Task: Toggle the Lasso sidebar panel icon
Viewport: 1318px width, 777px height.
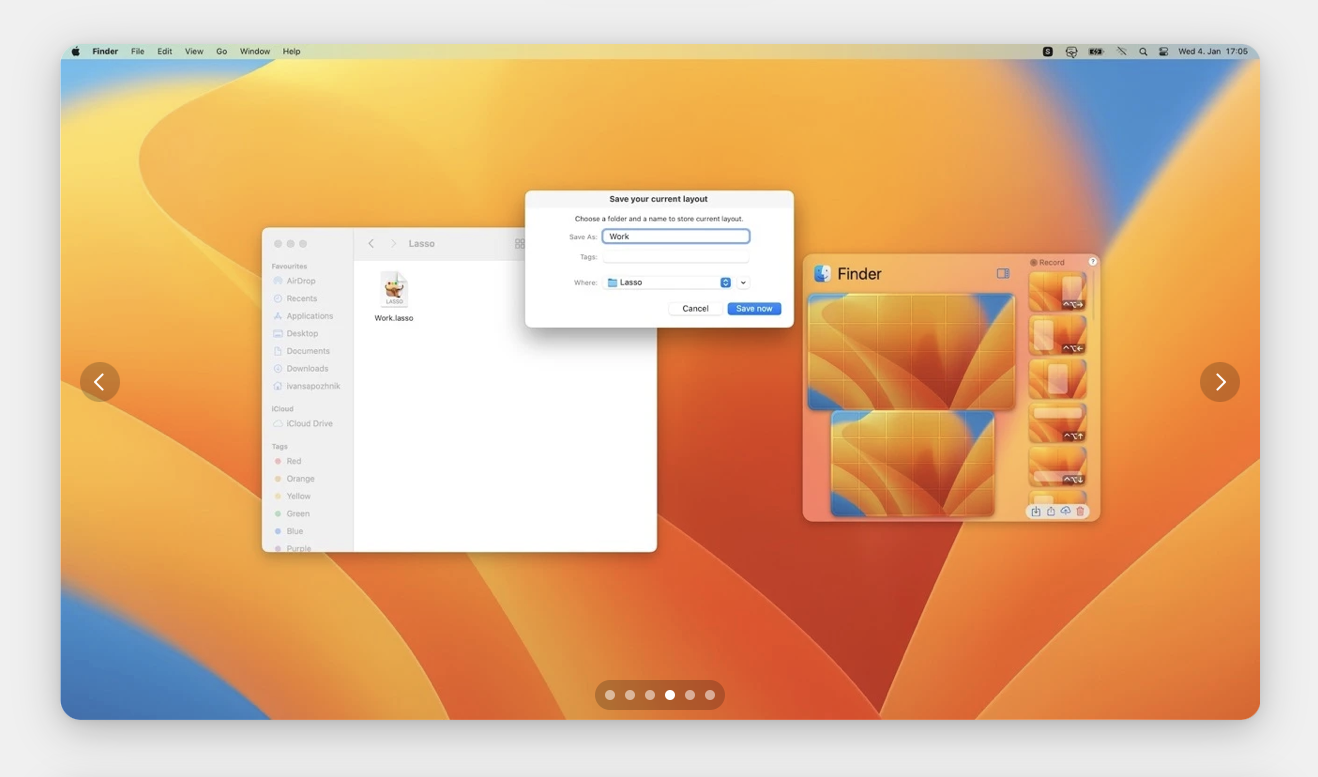Action: 1003,273
